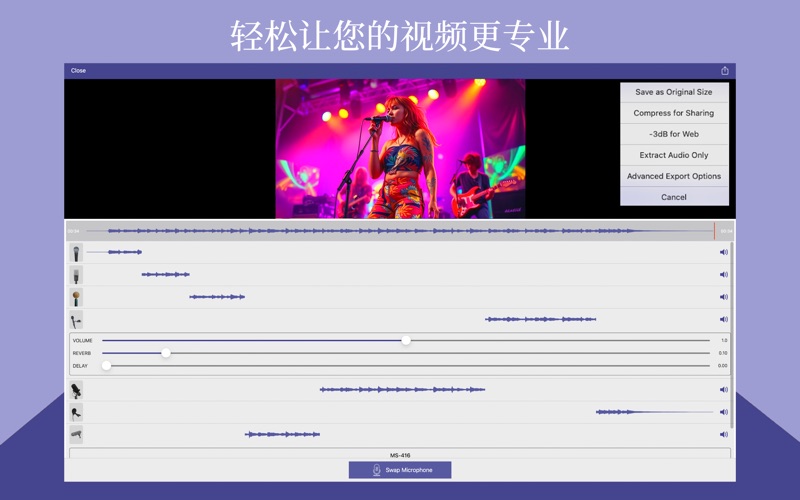
Task: Click the volume value 1.0
Action: point(724,340)
